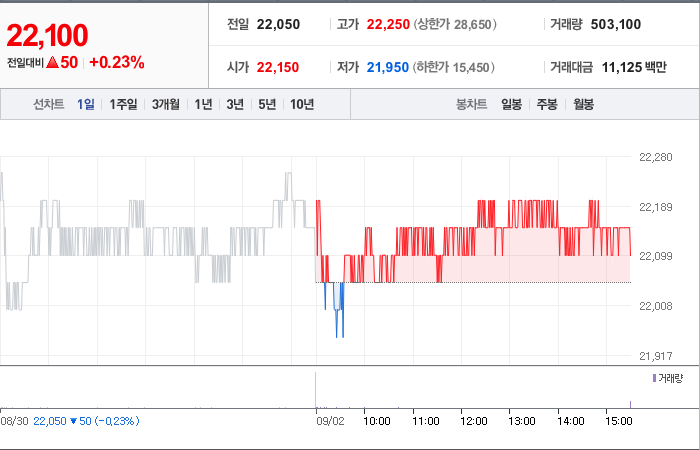Show the 1년 line chart
The image size is (700, 450).
[203, 104]
